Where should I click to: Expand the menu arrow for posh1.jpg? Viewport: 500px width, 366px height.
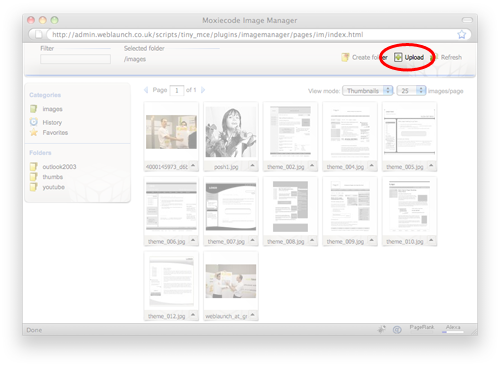tap(252, 166)
